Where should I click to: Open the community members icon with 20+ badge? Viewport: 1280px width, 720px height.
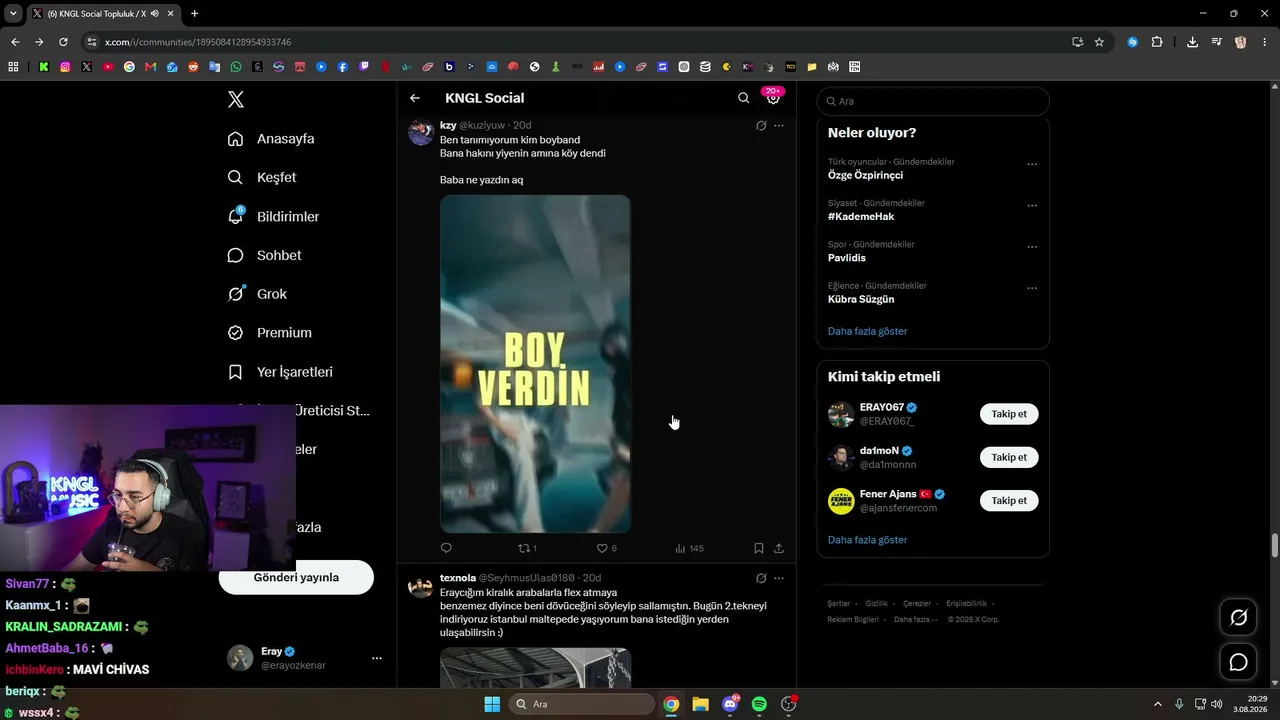(773, 97)
